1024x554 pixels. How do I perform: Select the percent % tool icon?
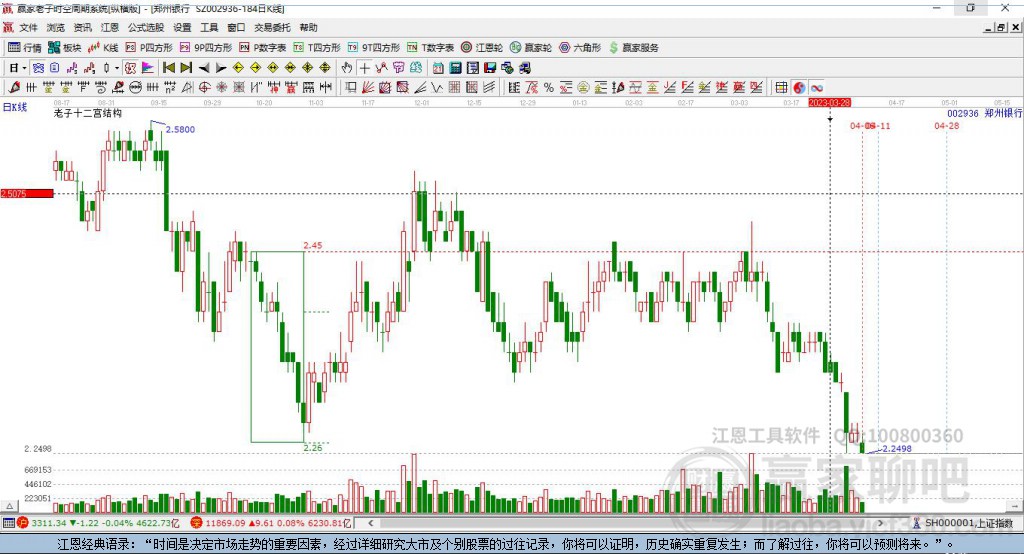coord(549,88)
